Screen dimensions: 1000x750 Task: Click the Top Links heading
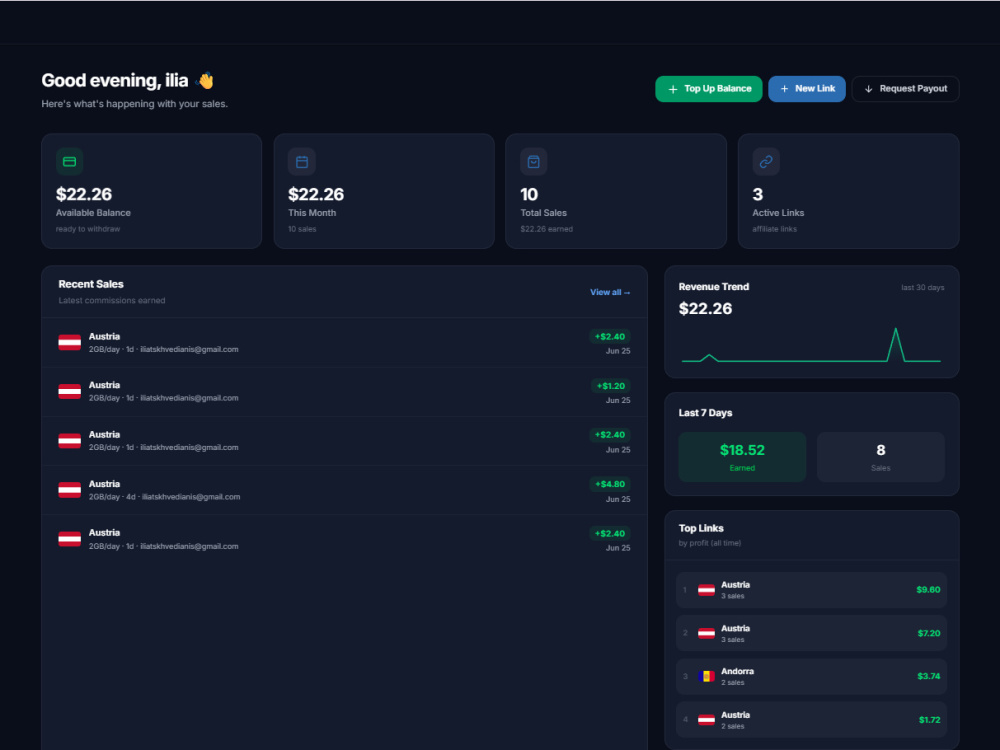(x=701, y=528)
